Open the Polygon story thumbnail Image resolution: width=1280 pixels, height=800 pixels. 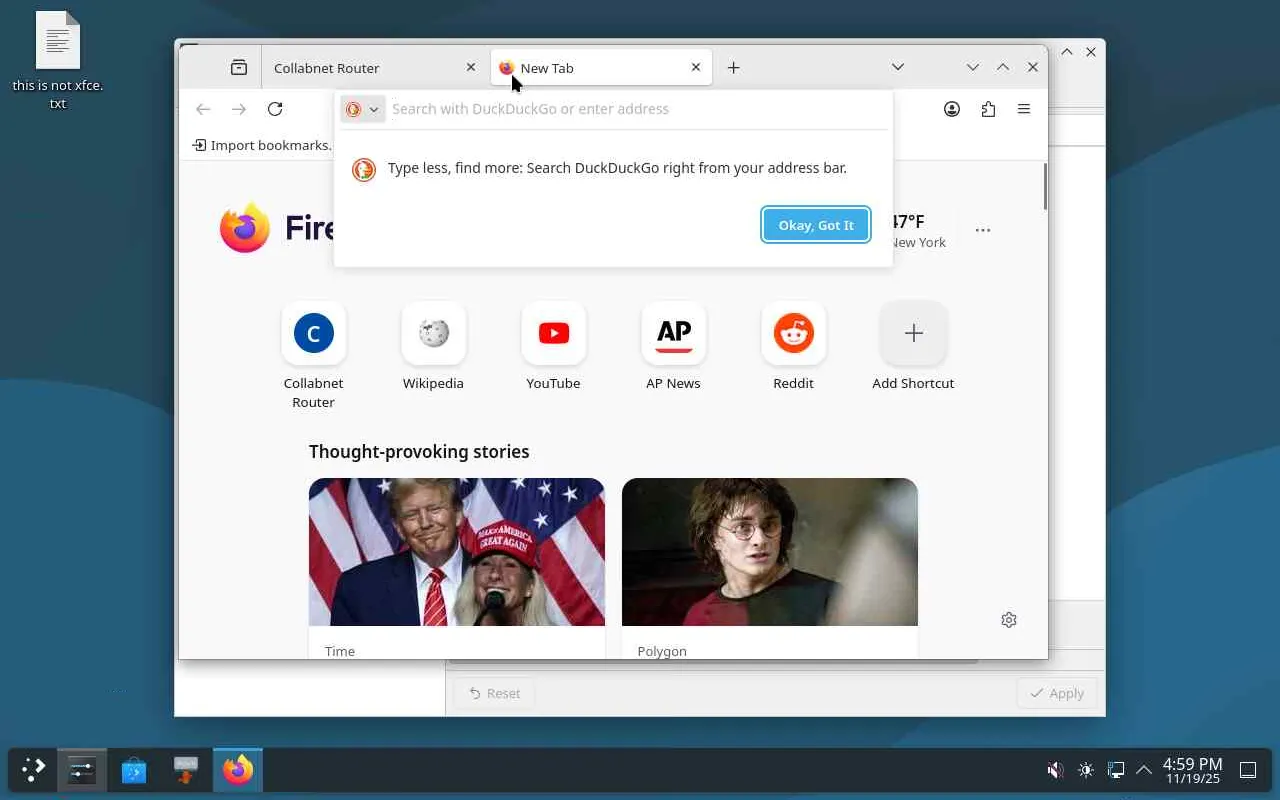click(x=770, y=552)
